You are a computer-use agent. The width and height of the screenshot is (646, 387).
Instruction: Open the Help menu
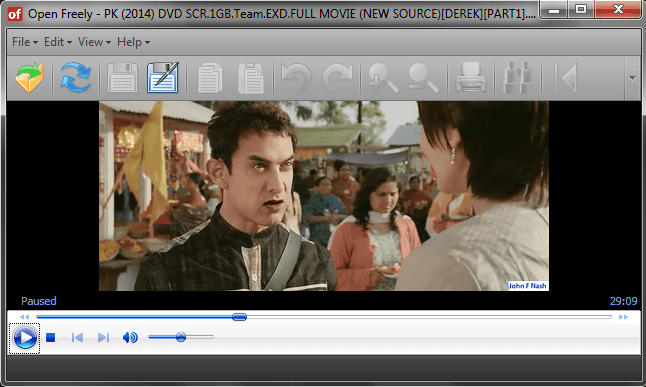(x=133, y=42)
